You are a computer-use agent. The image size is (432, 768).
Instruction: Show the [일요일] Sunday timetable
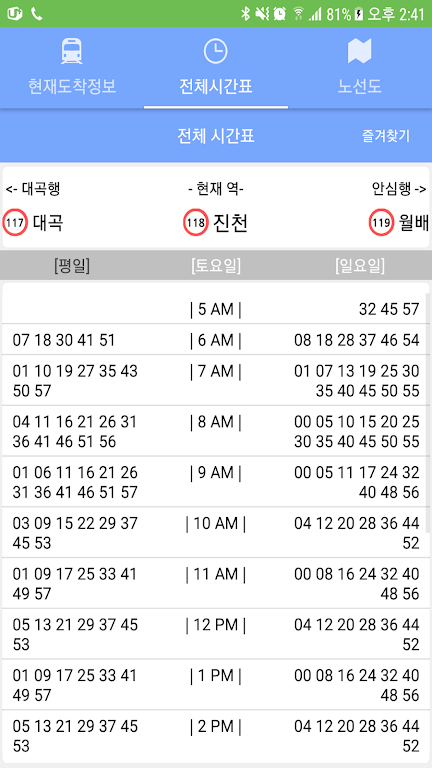click(x=360, y=266)
